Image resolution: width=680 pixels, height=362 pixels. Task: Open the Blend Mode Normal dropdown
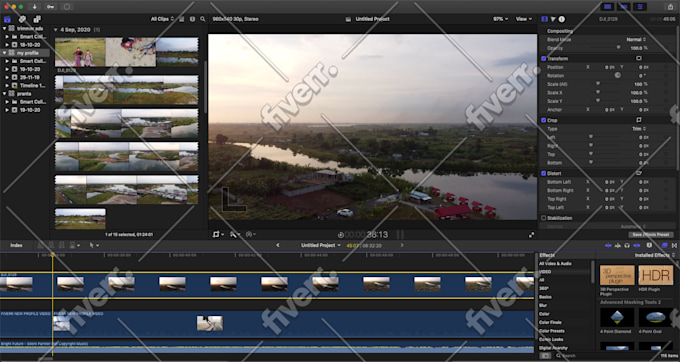click(636, 39)
